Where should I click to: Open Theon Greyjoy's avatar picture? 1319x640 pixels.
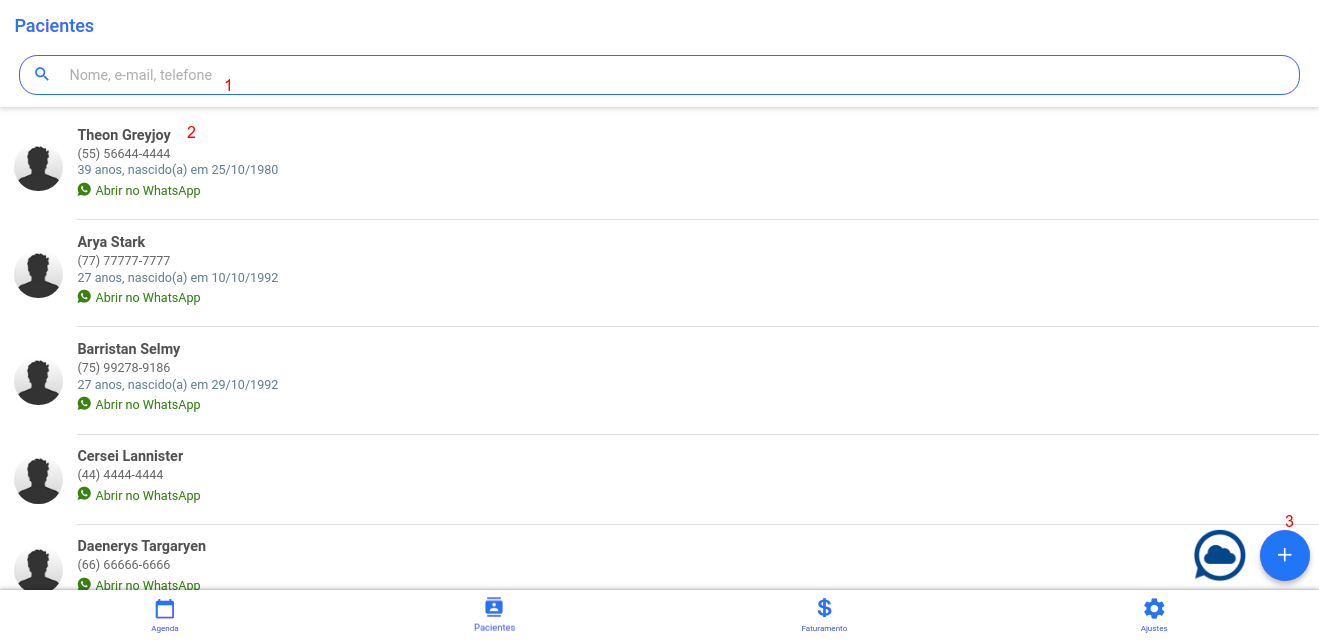coord(39,167)
